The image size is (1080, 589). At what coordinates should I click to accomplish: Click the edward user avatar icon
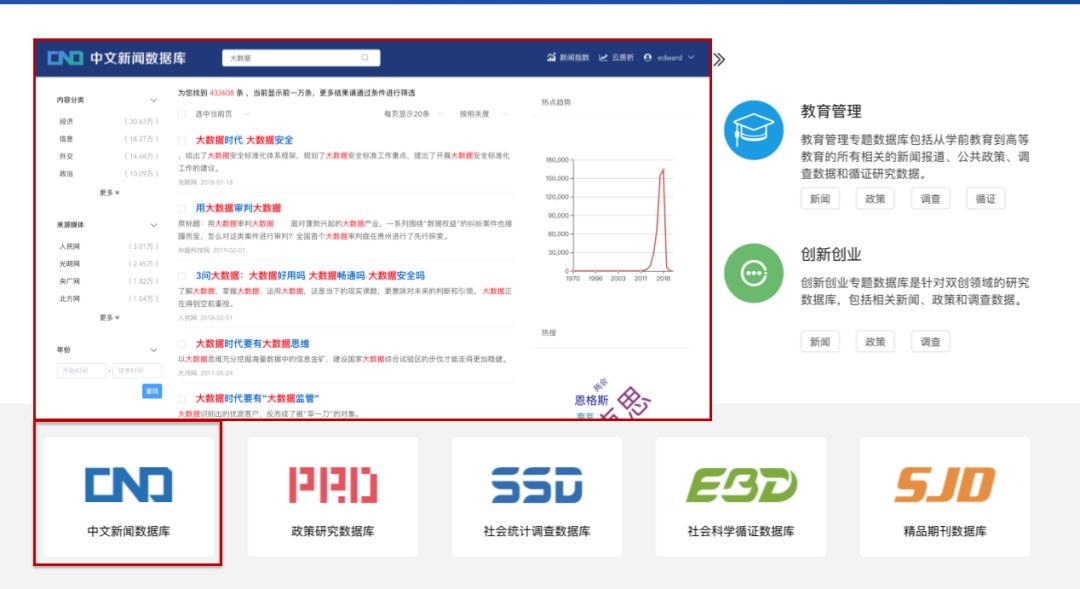coord(647,58)
